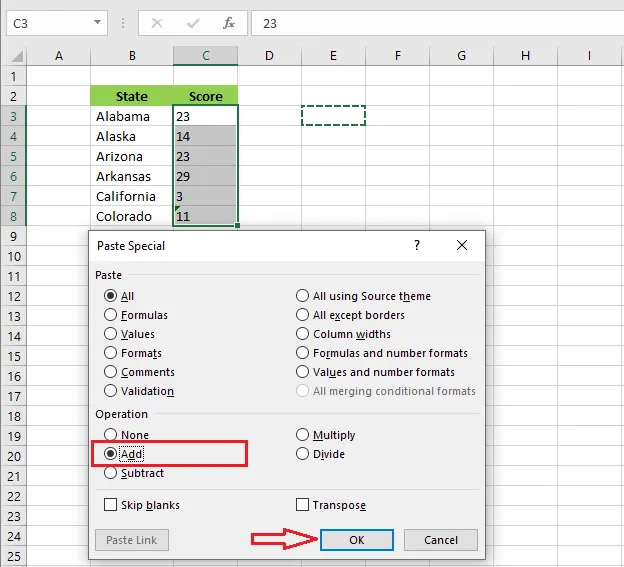The width and height of the screenshot is (624, 567).
Task: Close the Paste Special dialog
Action: click(462, 245)
